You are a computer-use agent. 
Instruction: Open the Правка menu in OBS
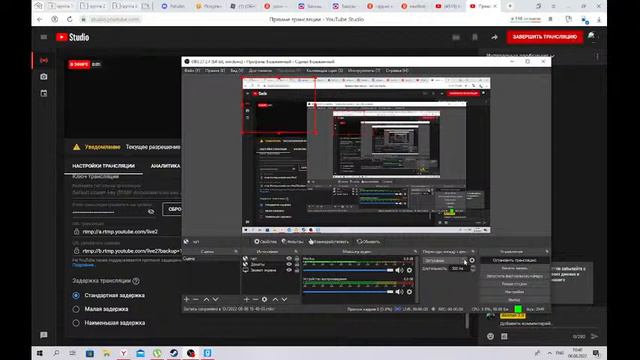[x=215, y=71]
